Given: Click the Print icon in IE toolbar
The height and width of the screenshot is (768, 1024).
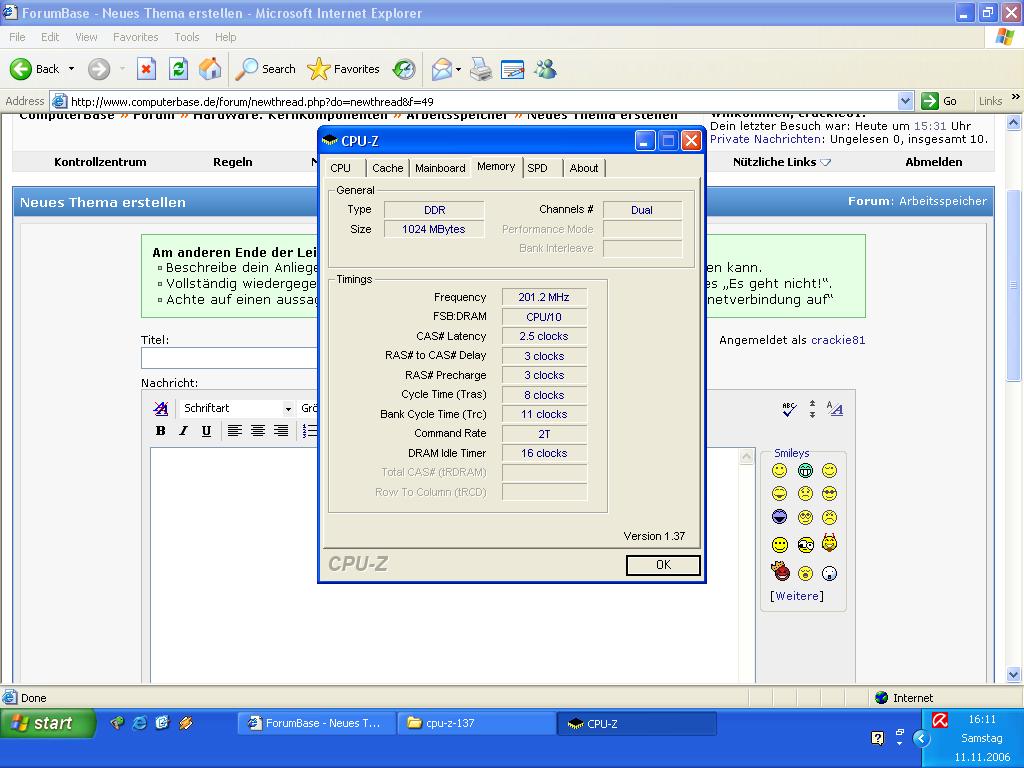Looking at the screenshot, I should 481,69.
